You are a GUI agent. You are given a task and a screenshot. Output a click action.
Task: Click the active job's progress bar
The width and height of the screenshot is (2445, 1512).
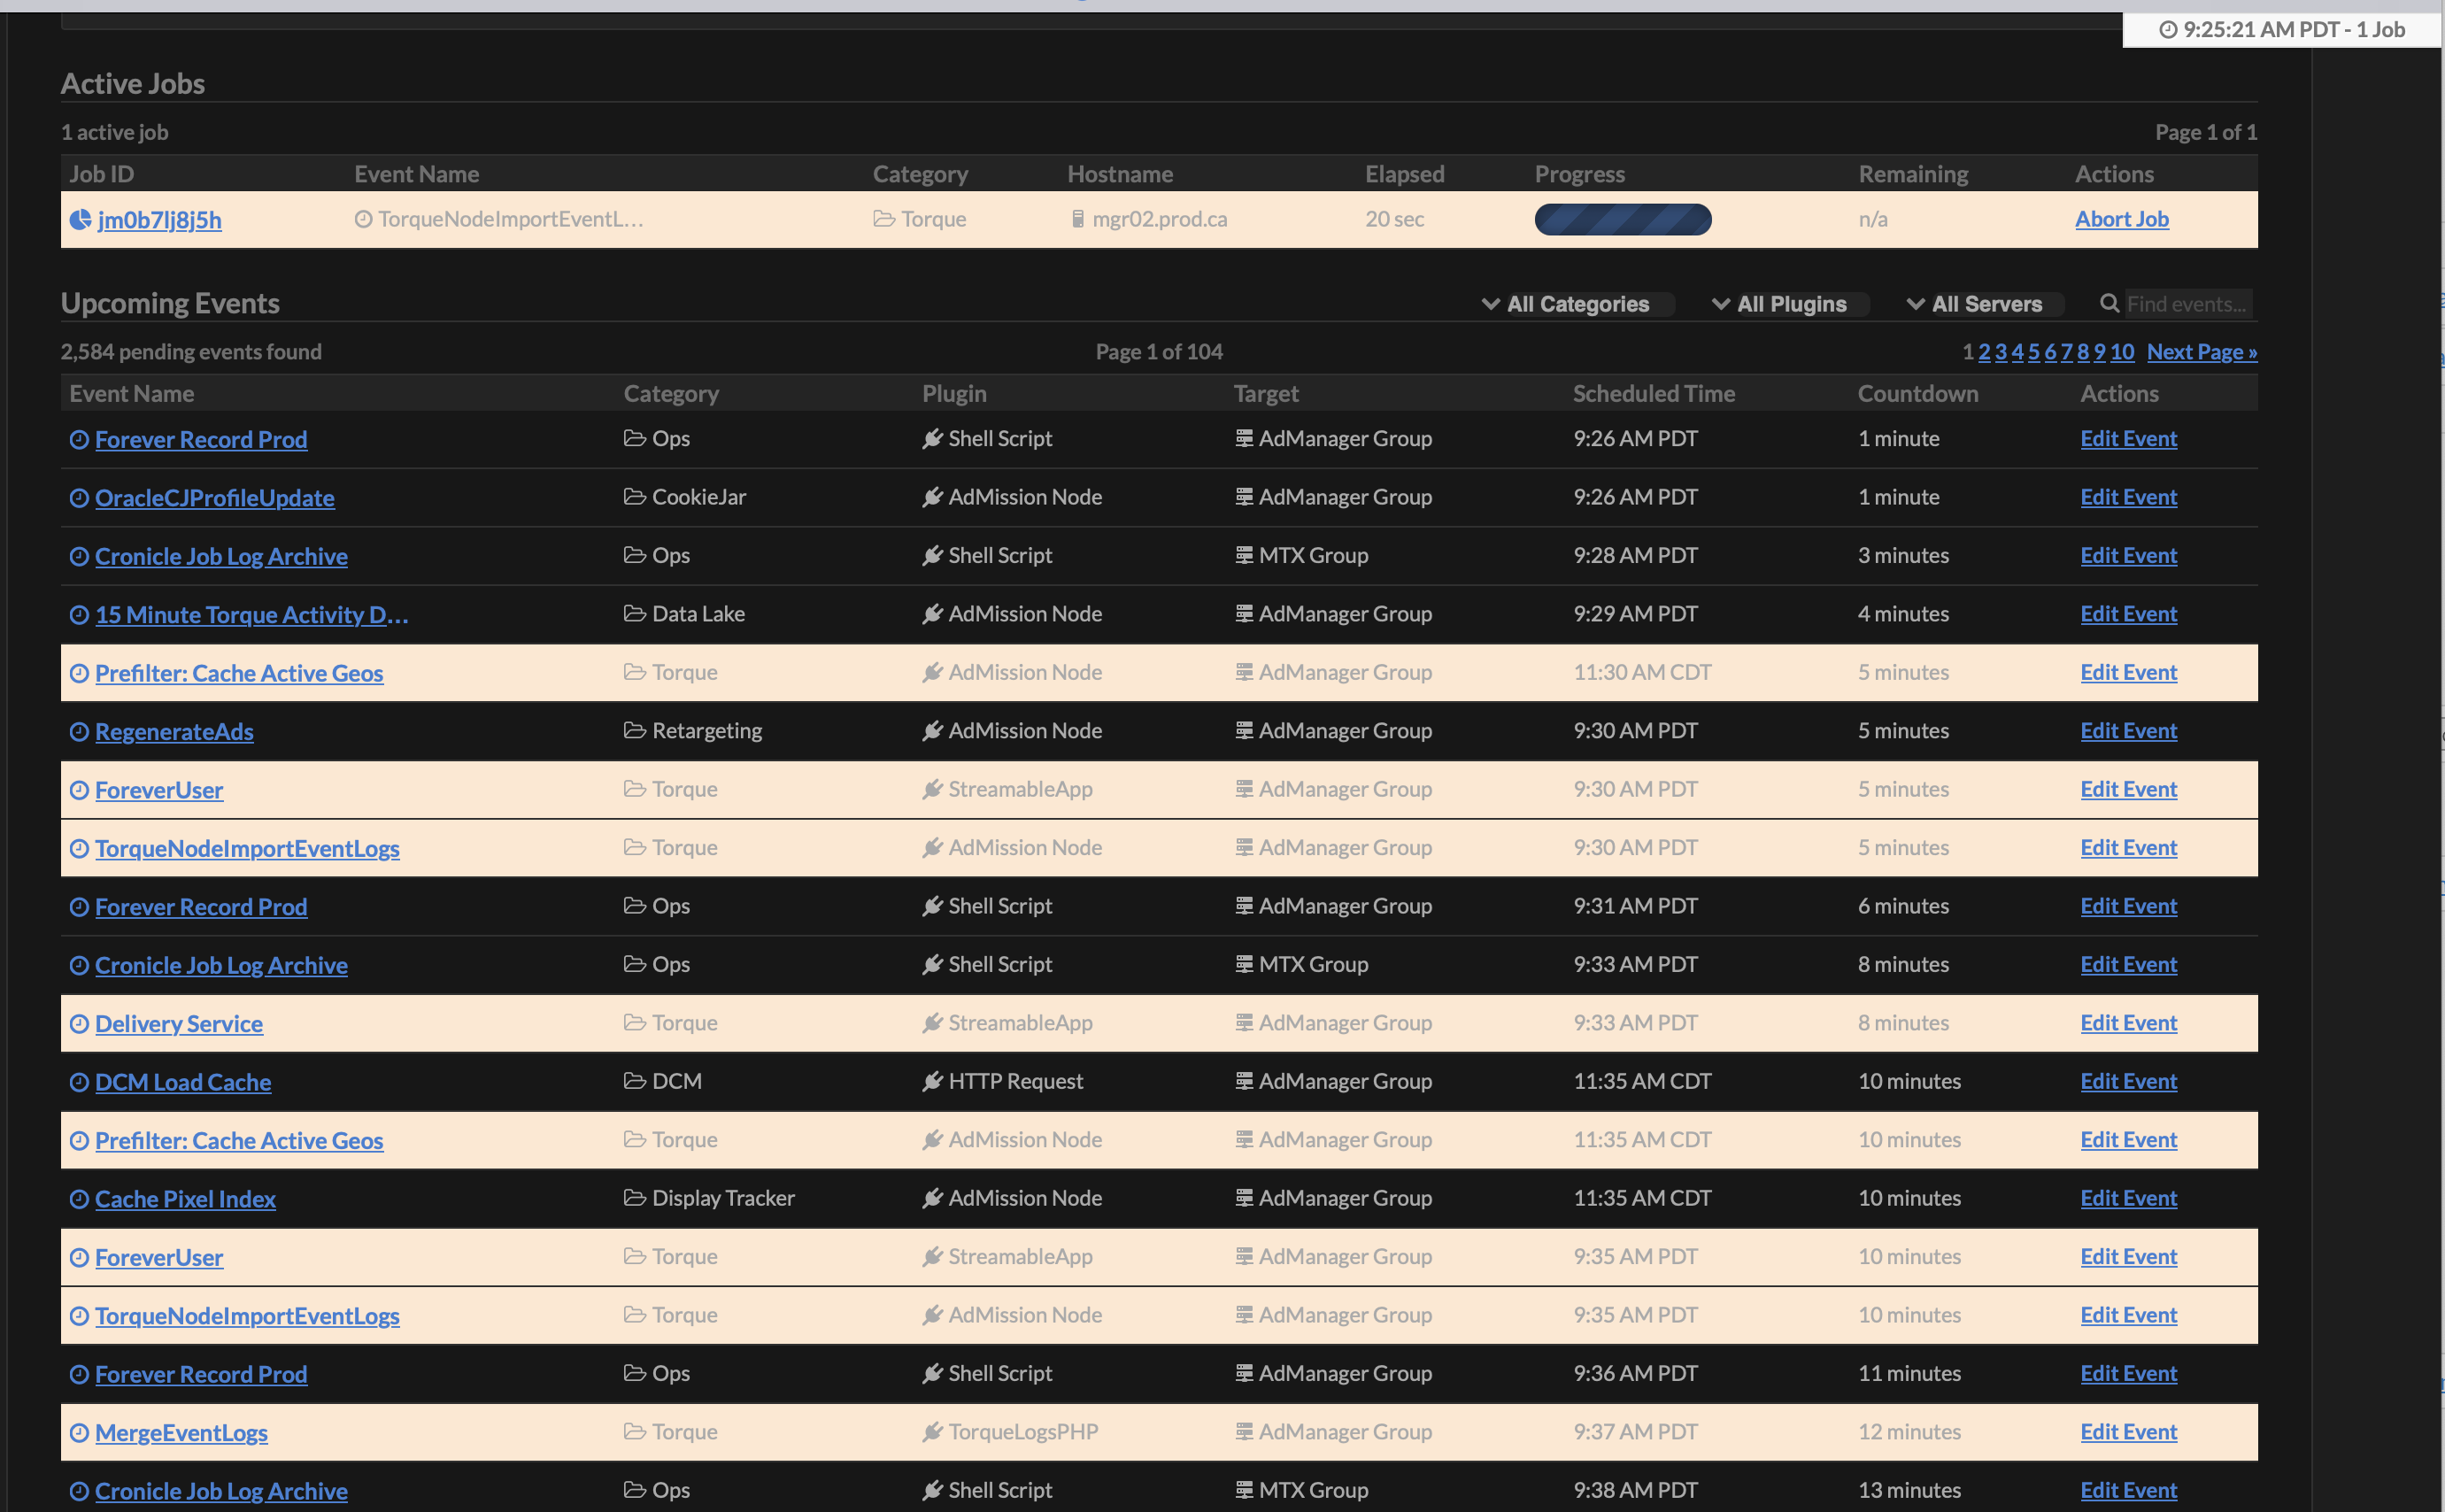click(x=1622, y=219)
